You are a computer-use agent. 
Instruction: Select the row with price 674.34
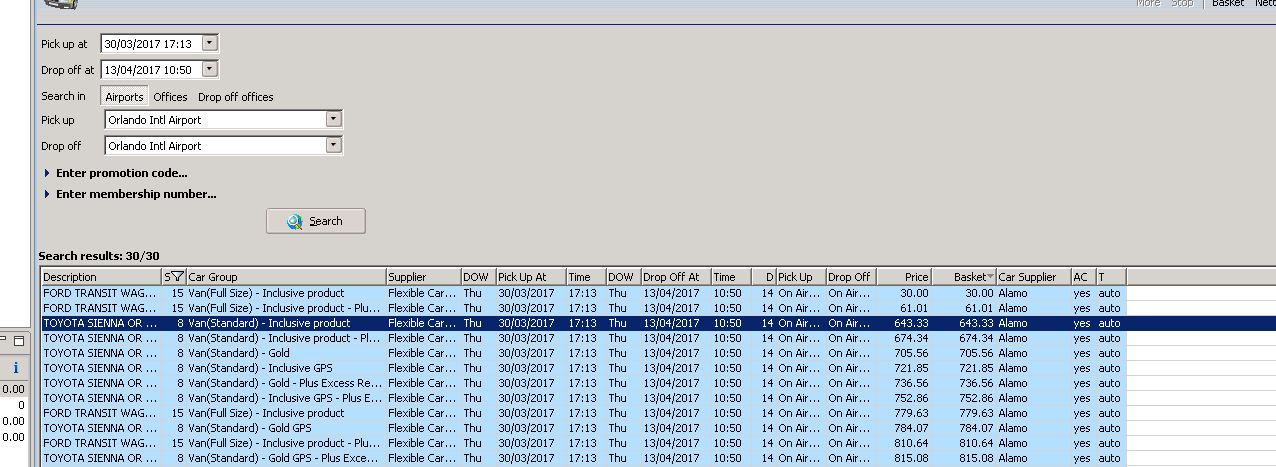pos(584,338)
